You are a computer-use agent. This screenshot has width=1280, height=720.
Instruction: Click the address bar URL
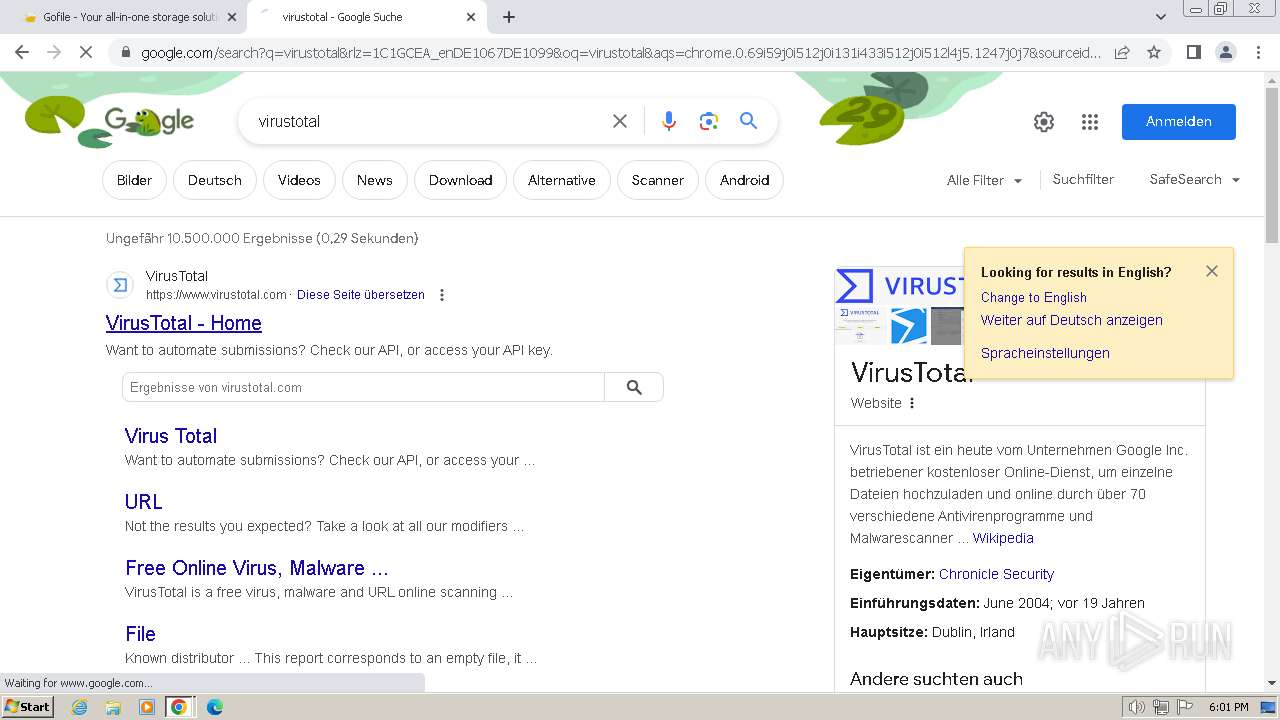pyautogui.click(x=620, y=52)
